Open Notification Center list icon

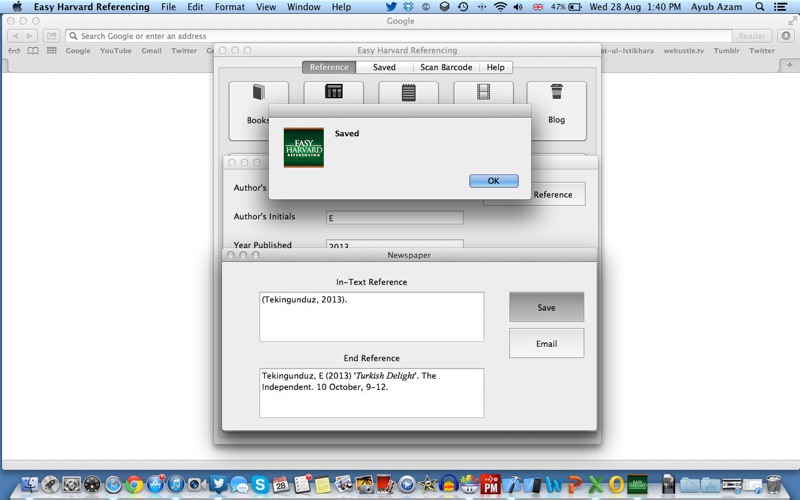coord(780,7)
